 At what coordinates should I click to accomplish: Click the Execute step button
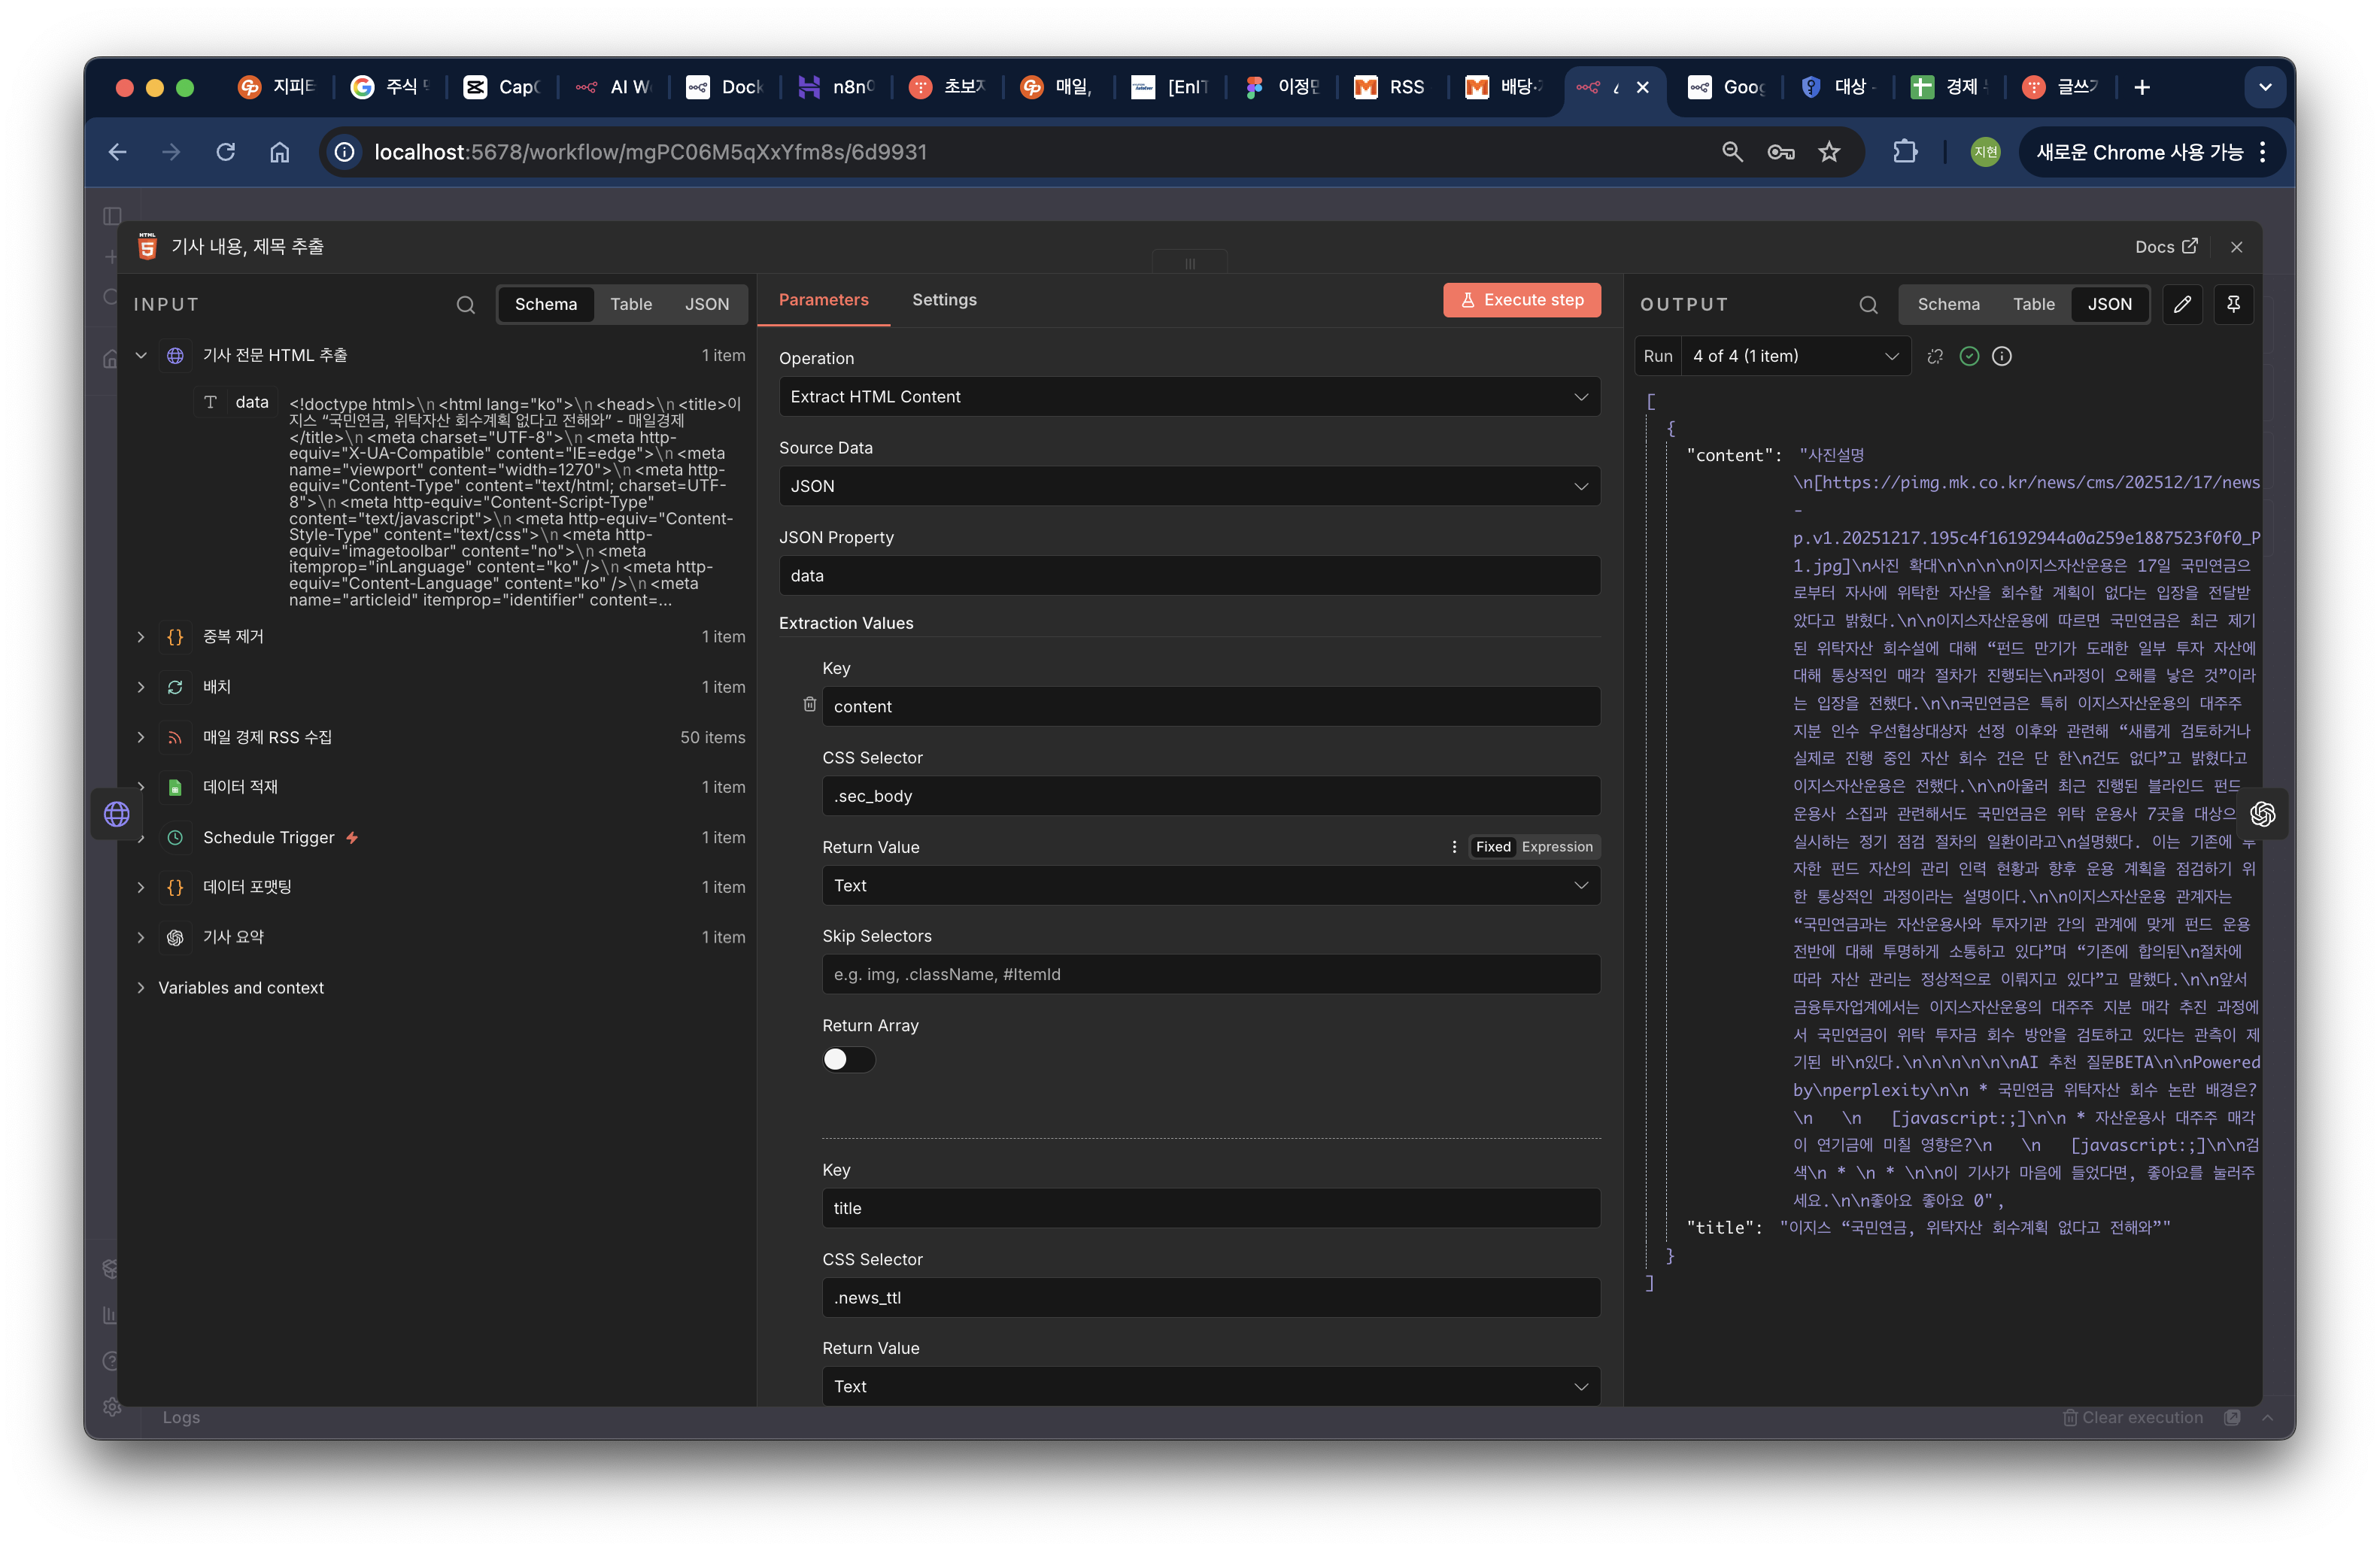tap(1521, 300)
